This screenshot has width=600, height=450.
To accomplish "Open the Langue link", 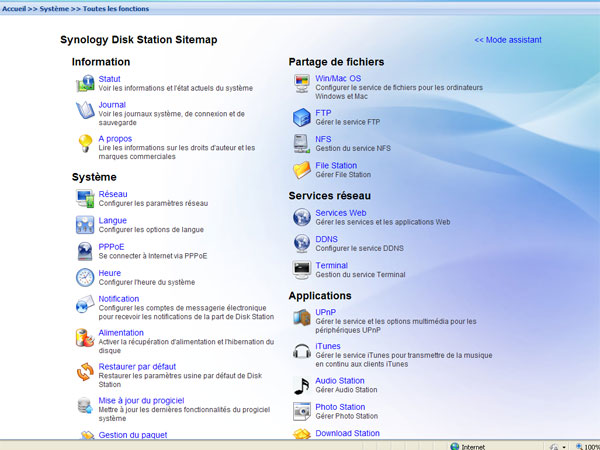I will 112,220.
